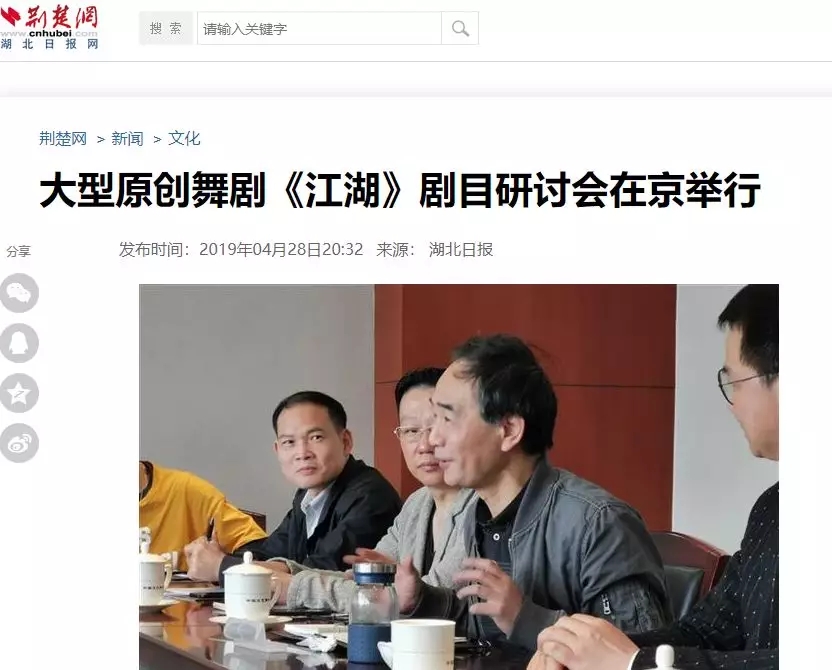
Task: Go to 荆楚网 breadcrumb link
Action: tap(63, 138)
